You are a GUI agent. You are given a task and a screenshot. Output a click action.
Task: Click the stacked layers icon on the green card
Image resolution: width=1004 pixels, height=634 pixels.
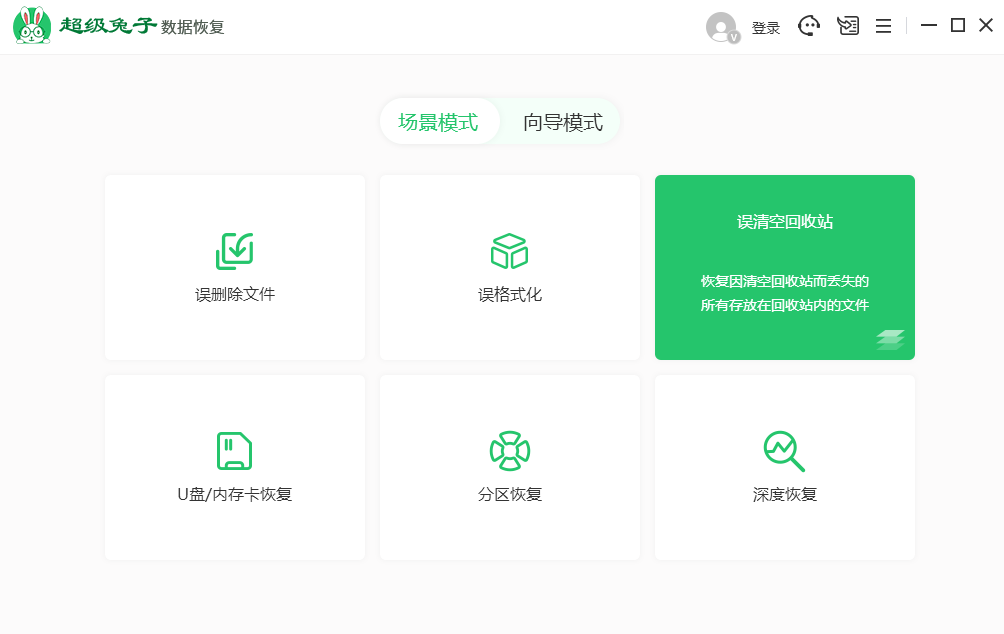coord(892,340)
